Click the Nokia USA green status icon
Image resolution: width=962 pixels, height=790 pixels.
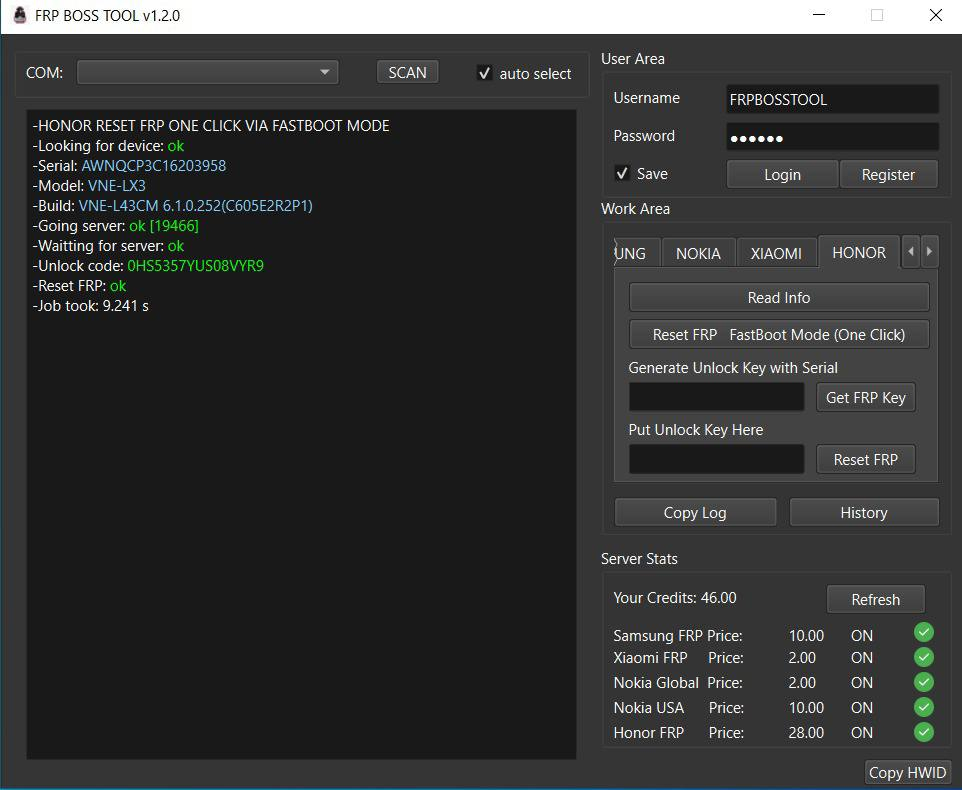tap(924, 707)
